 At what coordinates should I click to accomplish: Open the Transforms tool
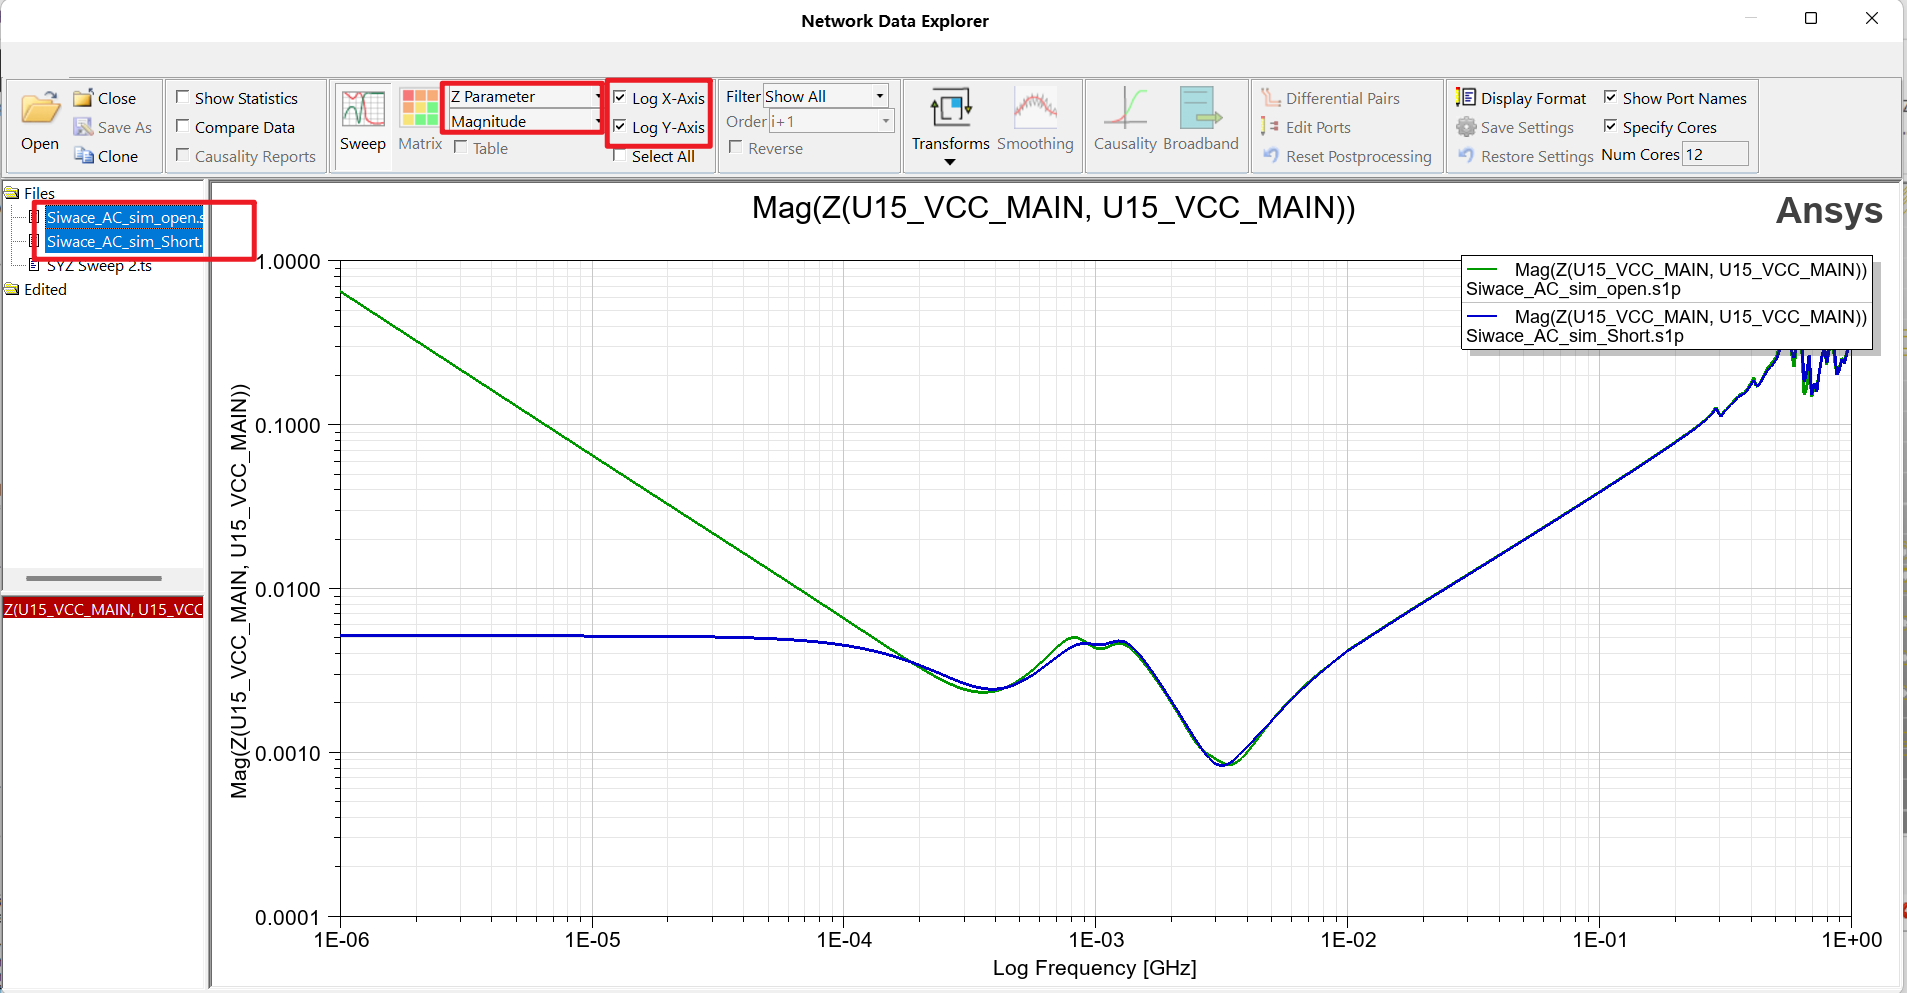950,120
